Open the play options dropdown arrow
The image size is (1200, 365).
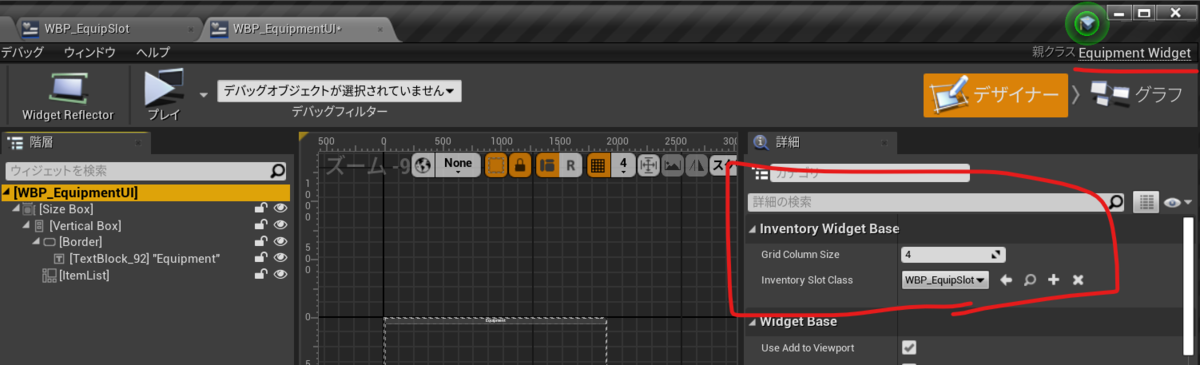(203, 94)
